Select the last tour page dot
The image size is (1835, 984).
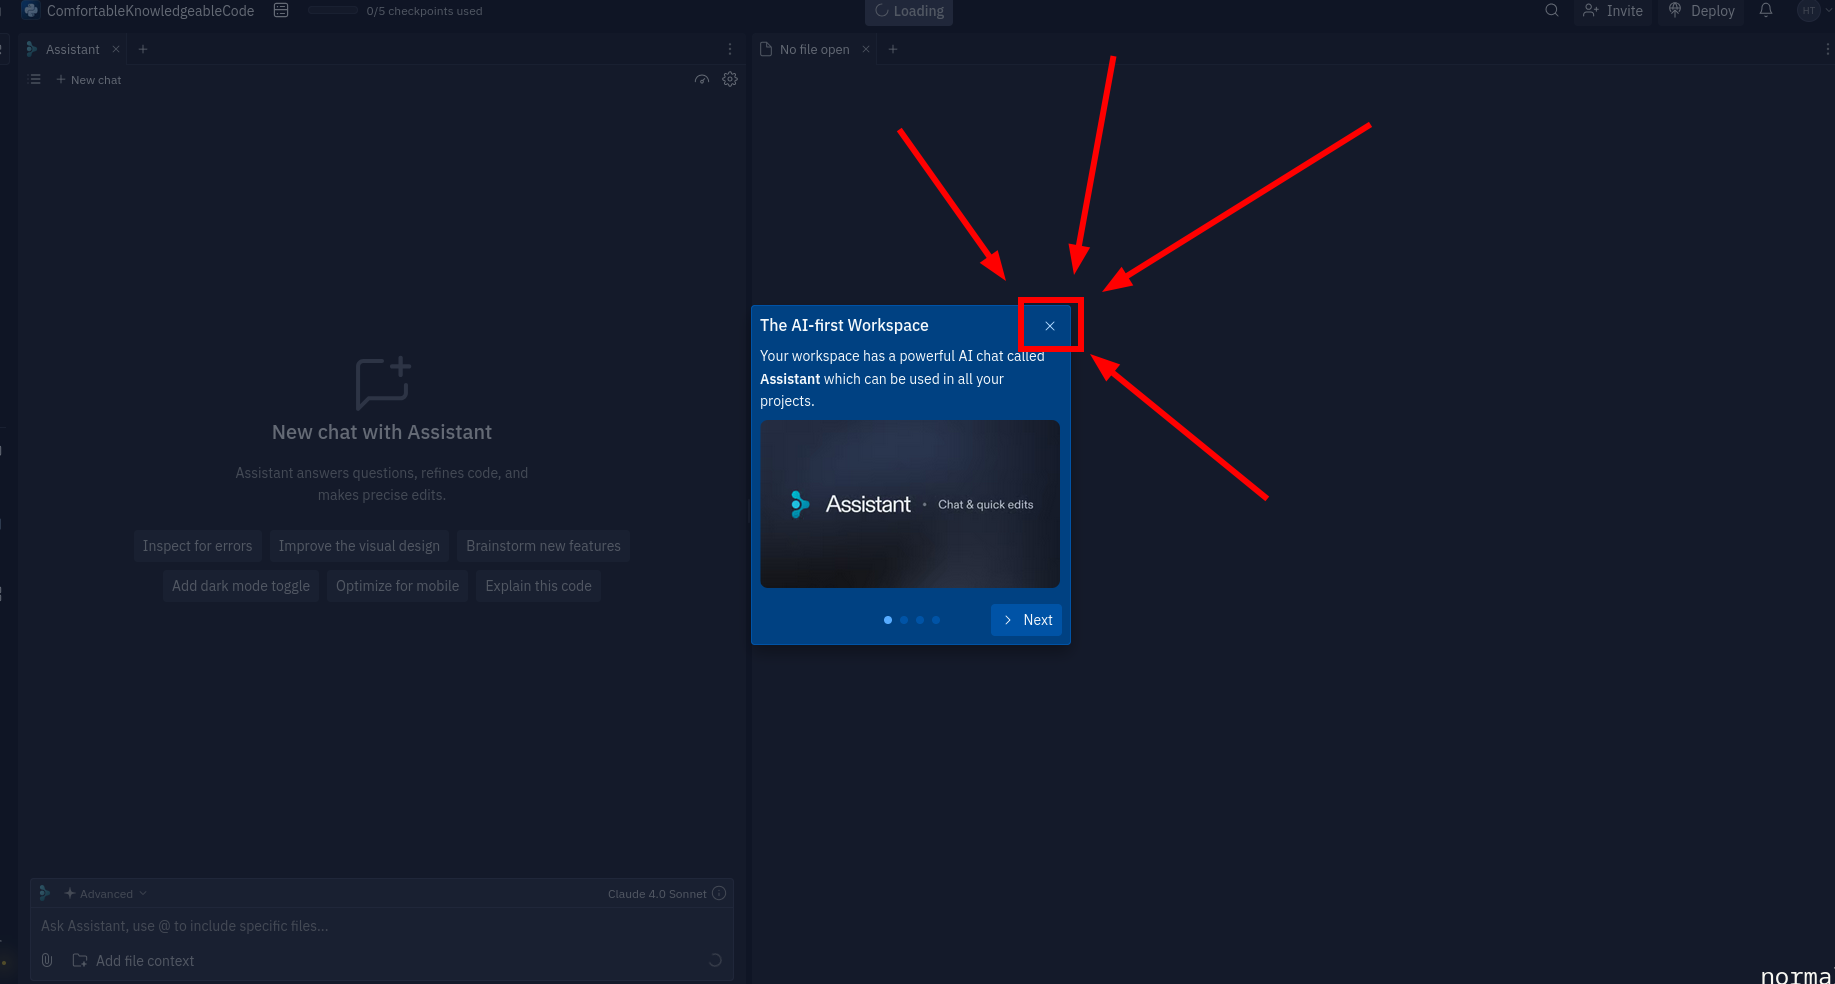(x=936, y=620)
